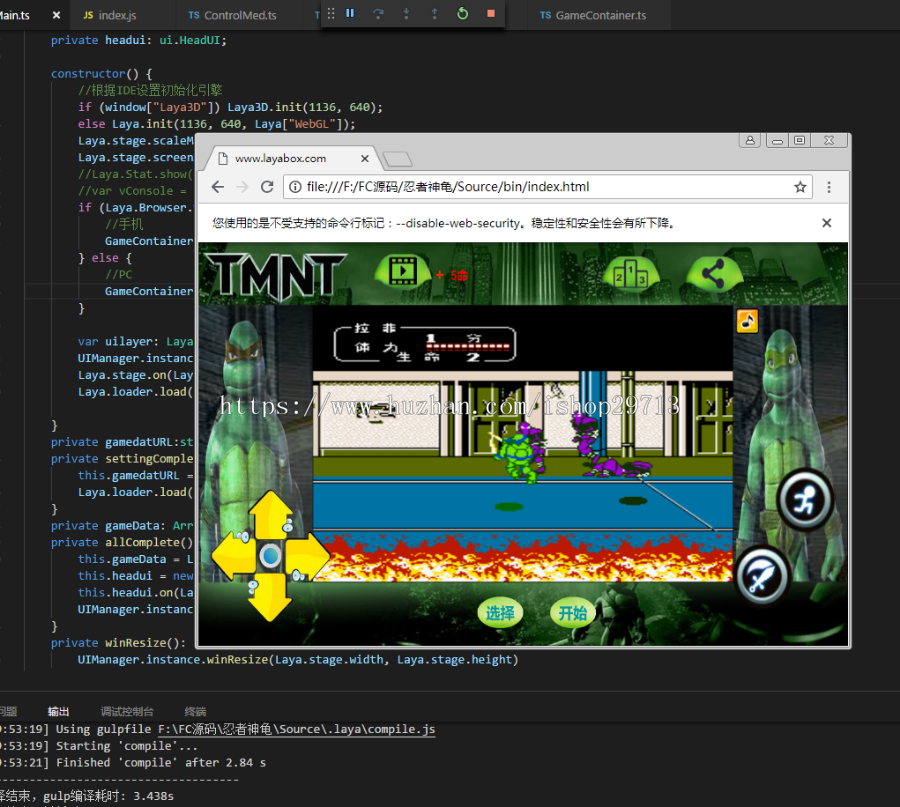Stop debugging with the red square
Image resolution: width=900 pixels, height=807 pixels.
point(491,13)
